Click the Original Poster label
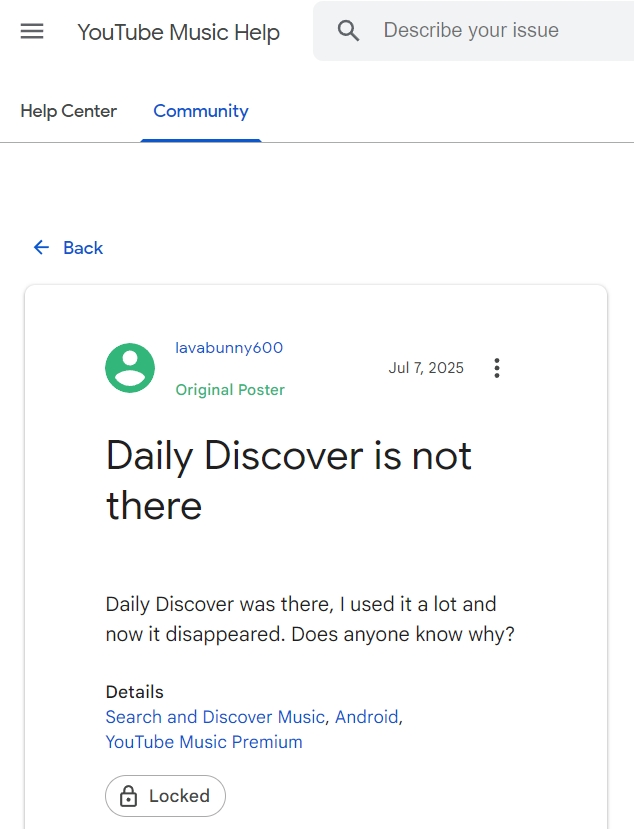This screenshot has height=829, width=634. 230,390
